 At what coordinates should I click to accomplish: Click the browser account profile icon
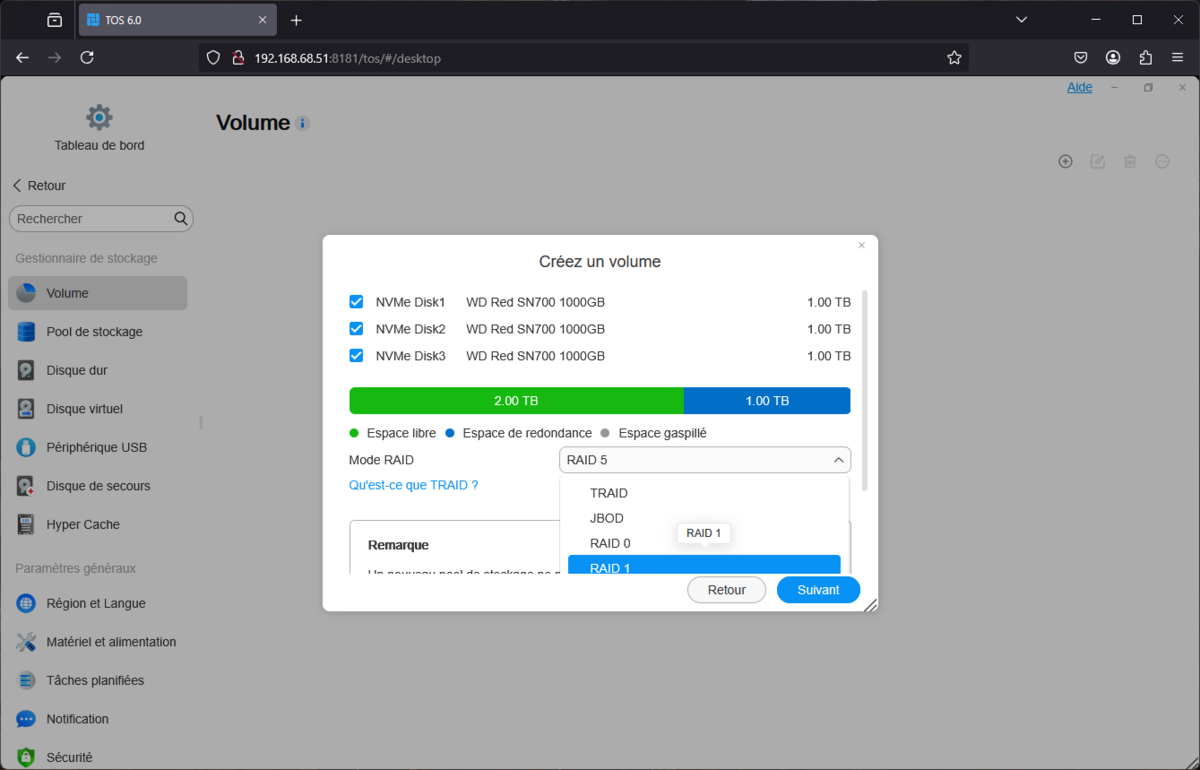pos(1113,58)
